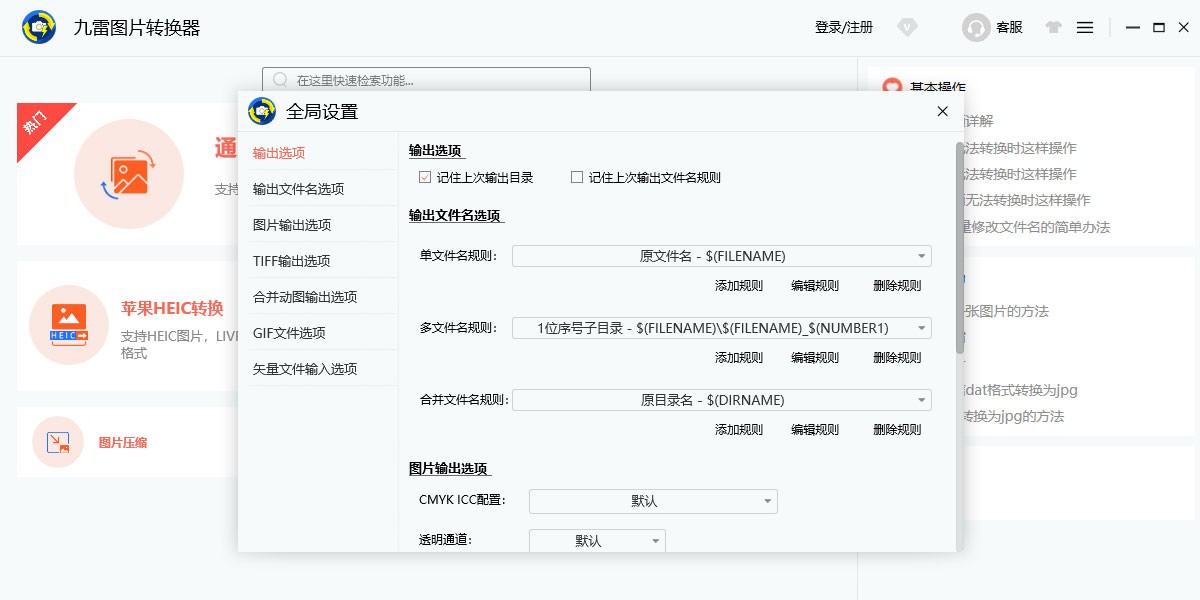
Task: Click the quick function search field
Action: click(x=426, y=80)
